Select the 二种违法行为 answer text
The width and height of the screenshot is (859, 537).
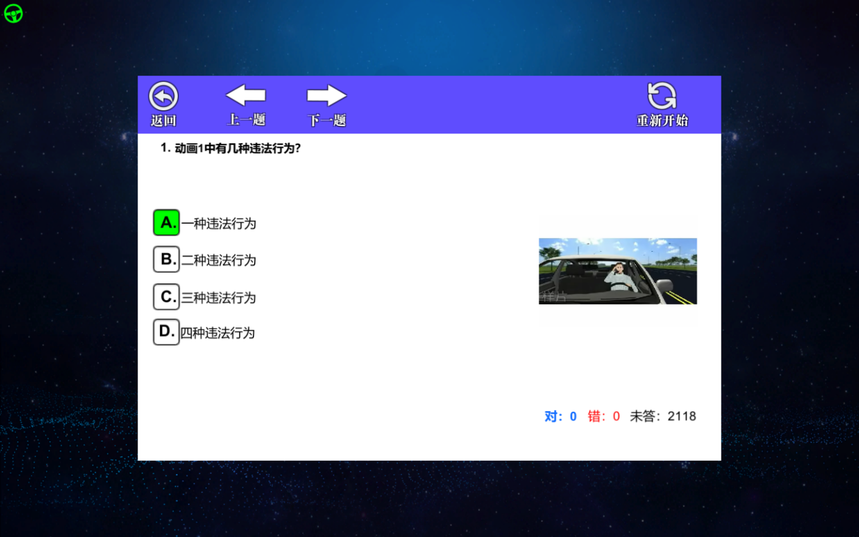pyautogui.click(x=219, y=261)
